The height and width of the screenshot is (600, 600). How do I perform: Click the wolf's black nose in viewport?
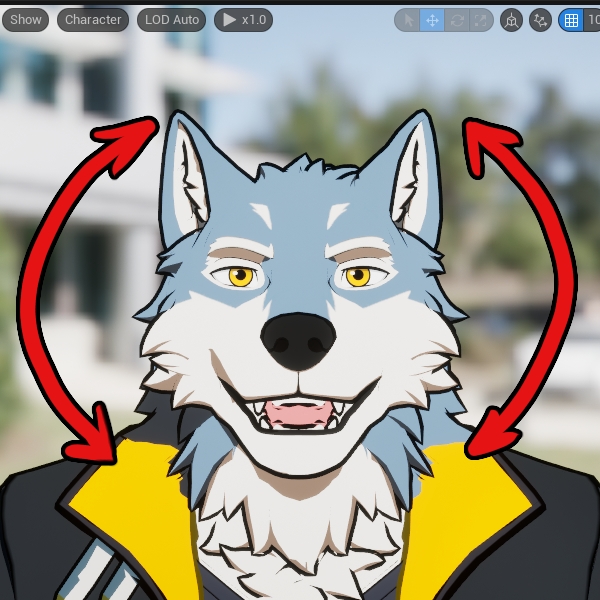coord(297,338)
